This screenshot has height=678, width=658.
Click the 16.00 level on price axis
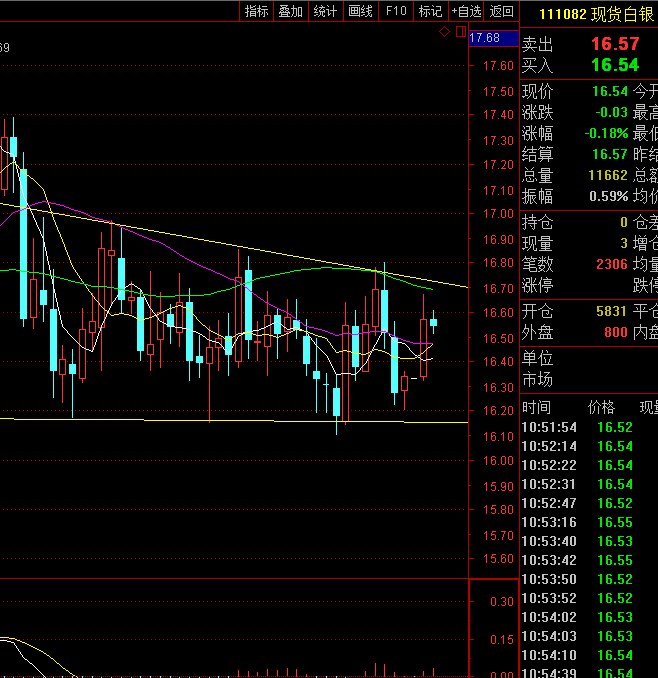point(497,461)
